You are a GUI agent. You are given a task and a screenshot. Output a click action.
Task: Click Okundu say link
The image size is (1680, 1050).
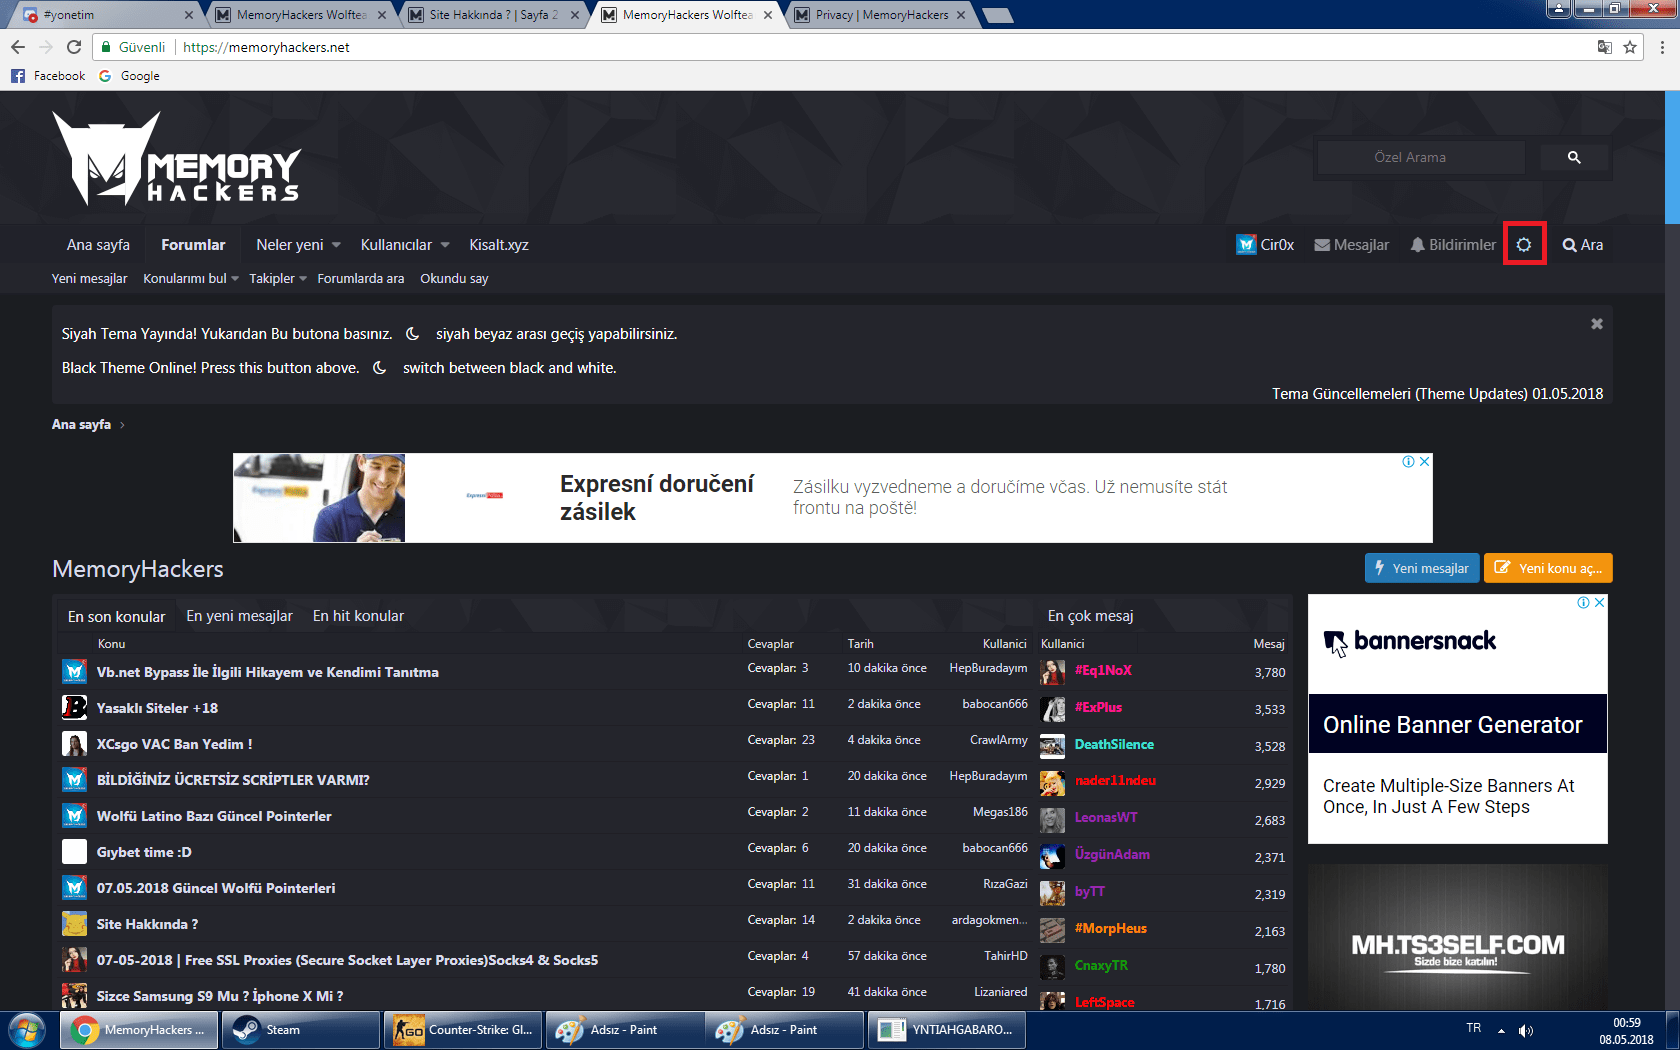(454, 279)
